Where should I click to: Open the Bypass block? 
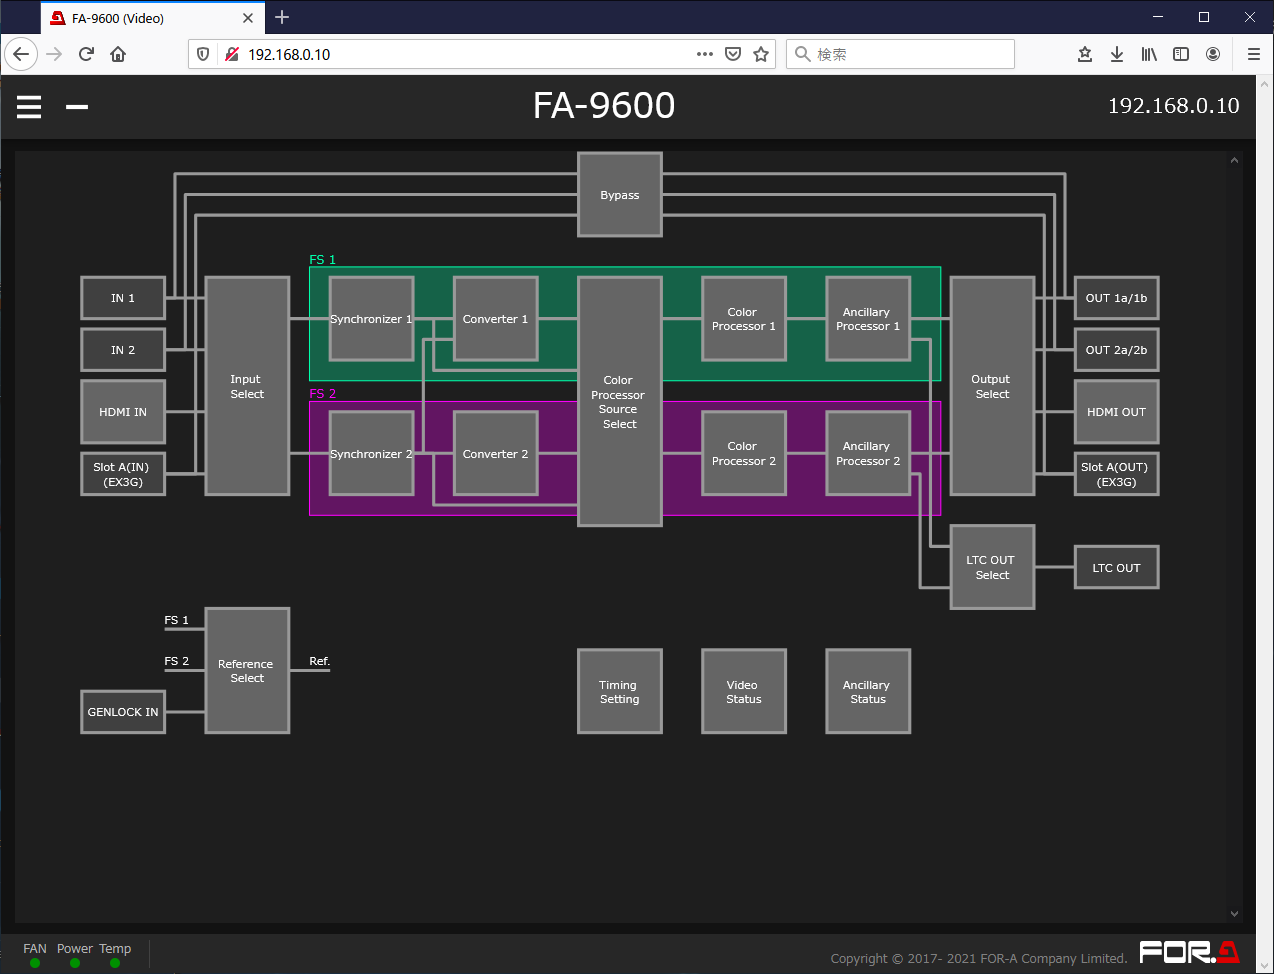coord(620,195)
